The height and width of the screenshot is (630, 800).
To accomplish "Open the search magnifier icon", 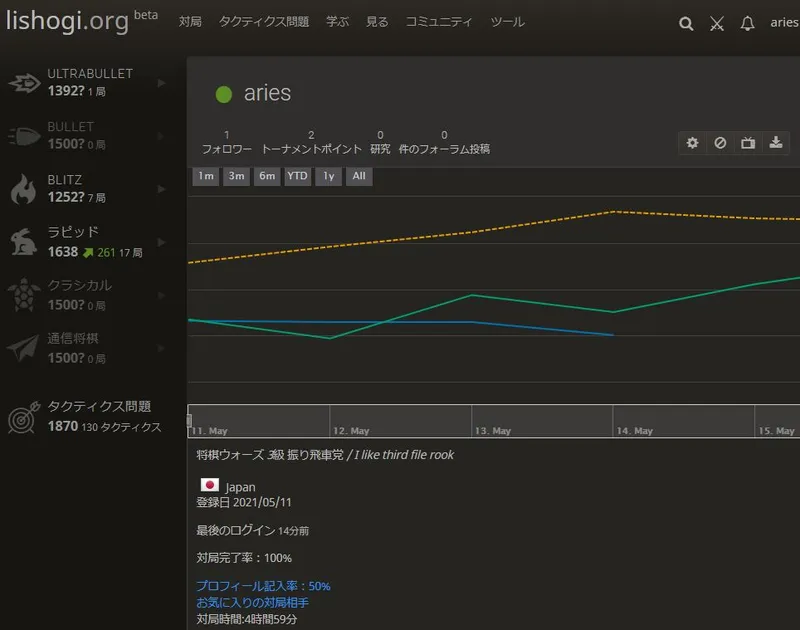I will tap(686, 23).
